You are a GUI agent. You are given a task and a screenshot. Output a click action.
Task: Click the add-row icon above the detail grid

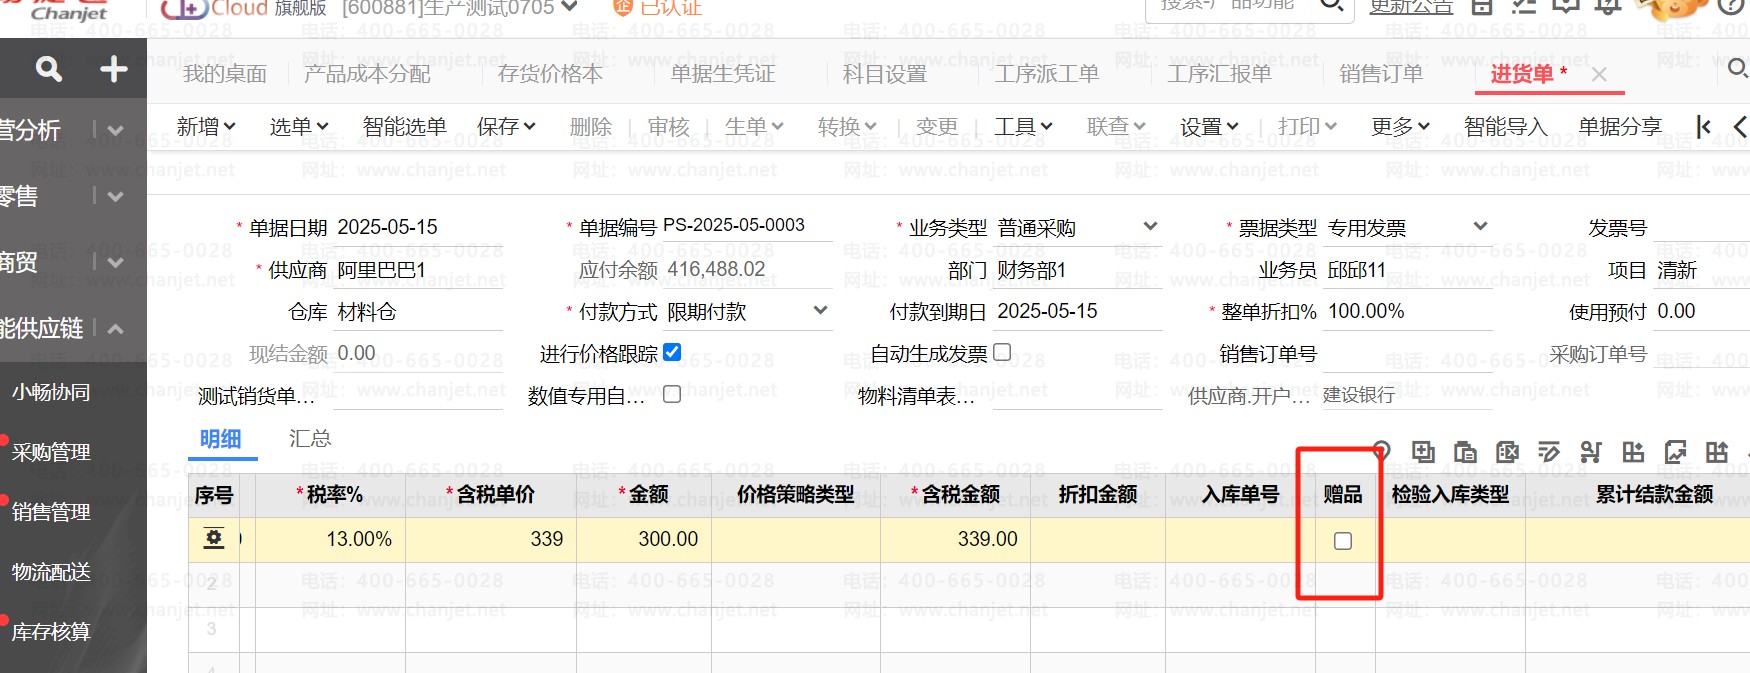[x=1423, y=452]
